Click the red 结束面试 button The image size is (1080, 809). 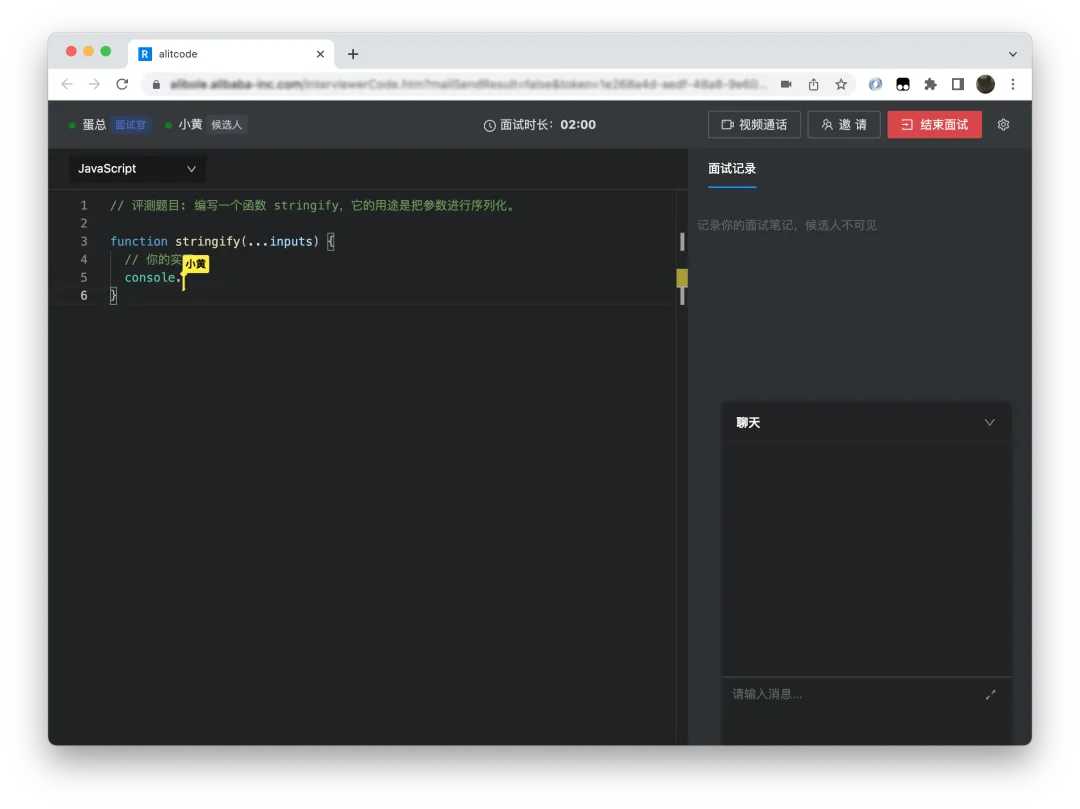tap(934, 124)
